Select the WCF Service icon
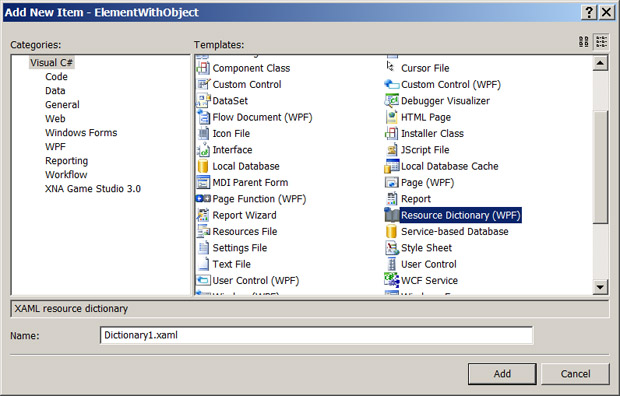620x396 pixels. click(391, 280)
